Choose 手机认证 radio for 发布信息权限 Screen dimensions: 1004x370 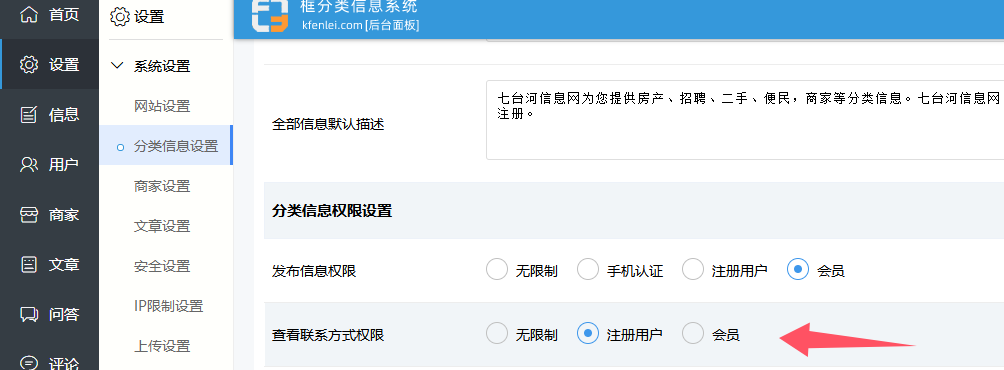point(588,270)
